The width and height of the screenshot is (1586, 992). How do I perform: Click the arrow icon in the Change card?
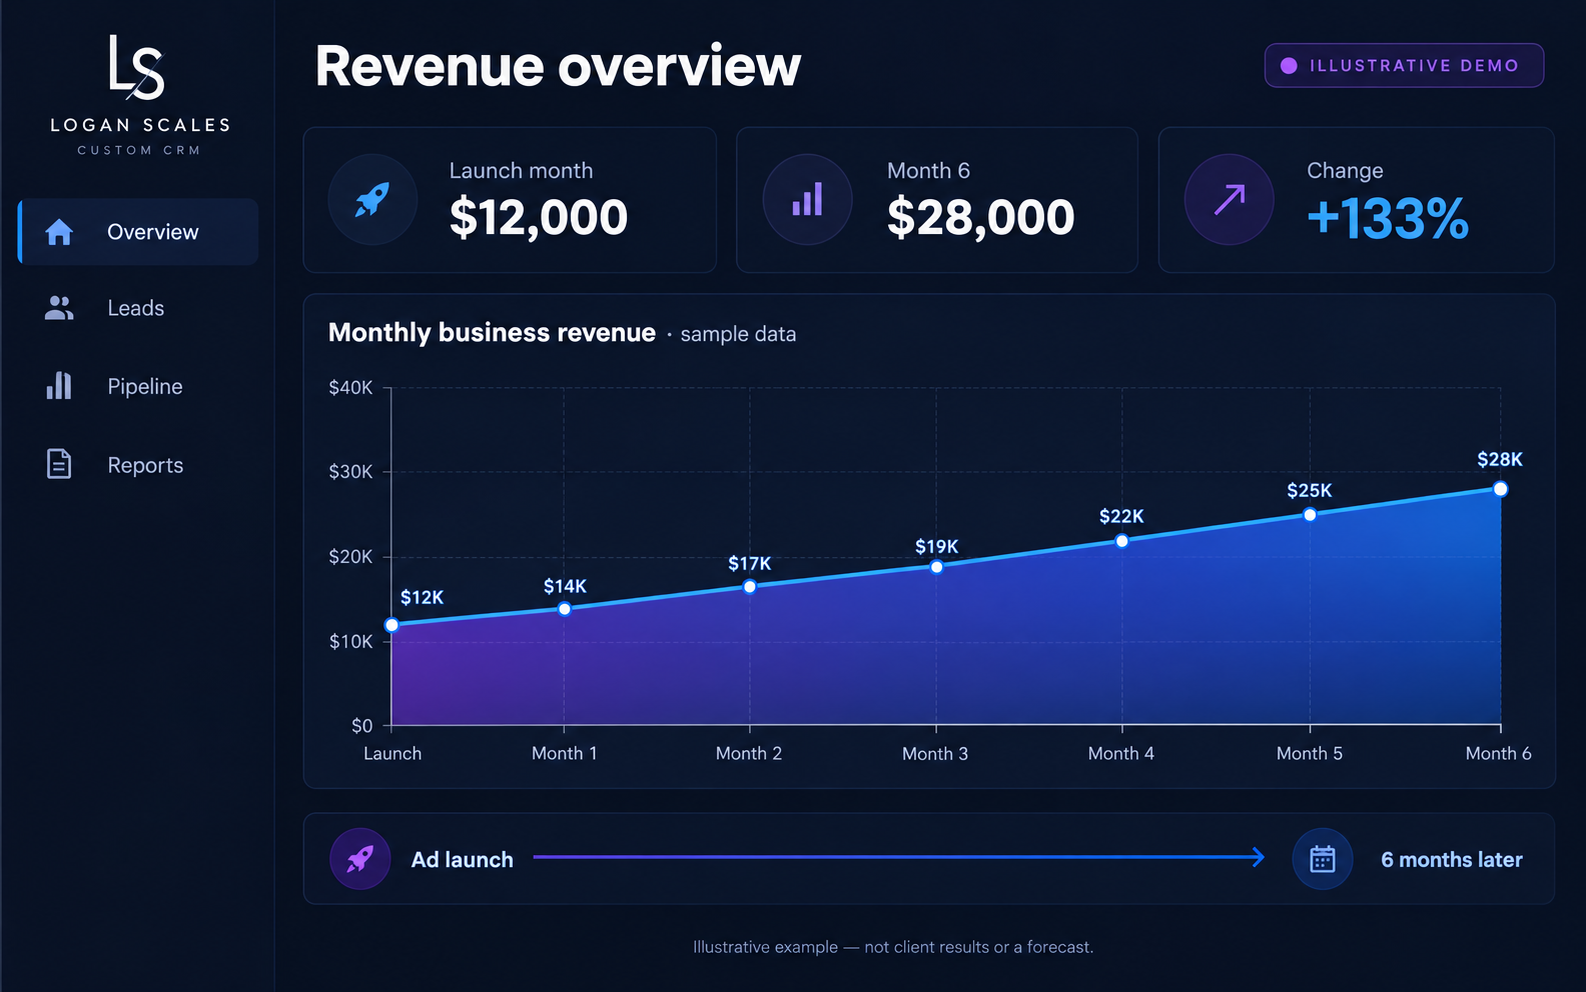point(1229,200)
